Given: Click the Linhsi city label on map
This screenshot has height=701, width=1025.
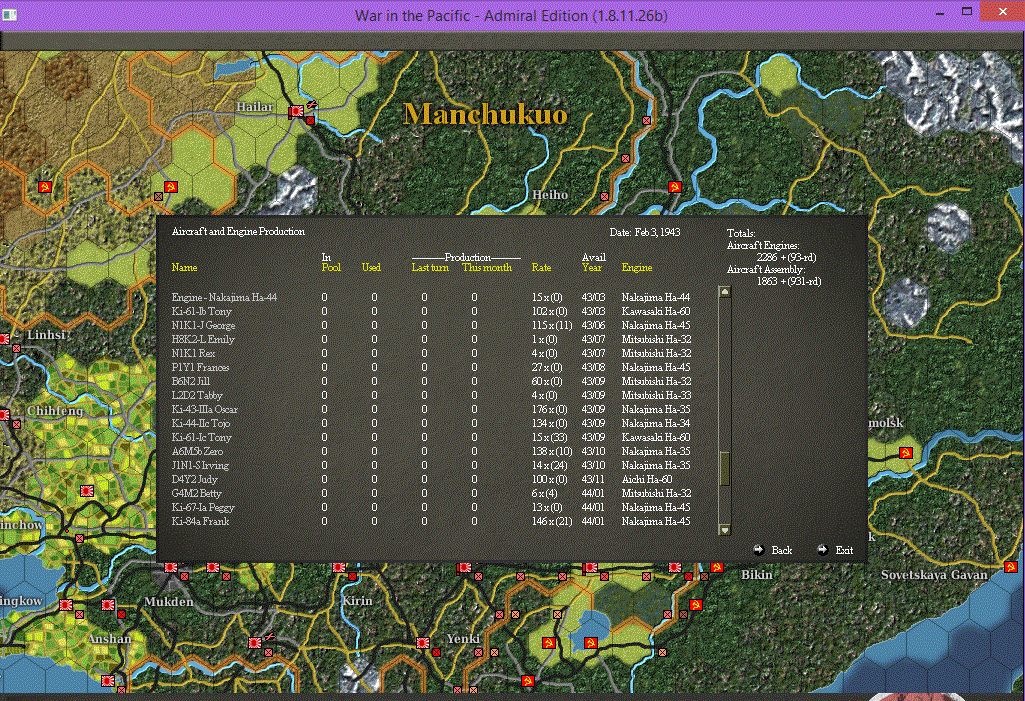Looking at the screenshot, I should (46, 335).
